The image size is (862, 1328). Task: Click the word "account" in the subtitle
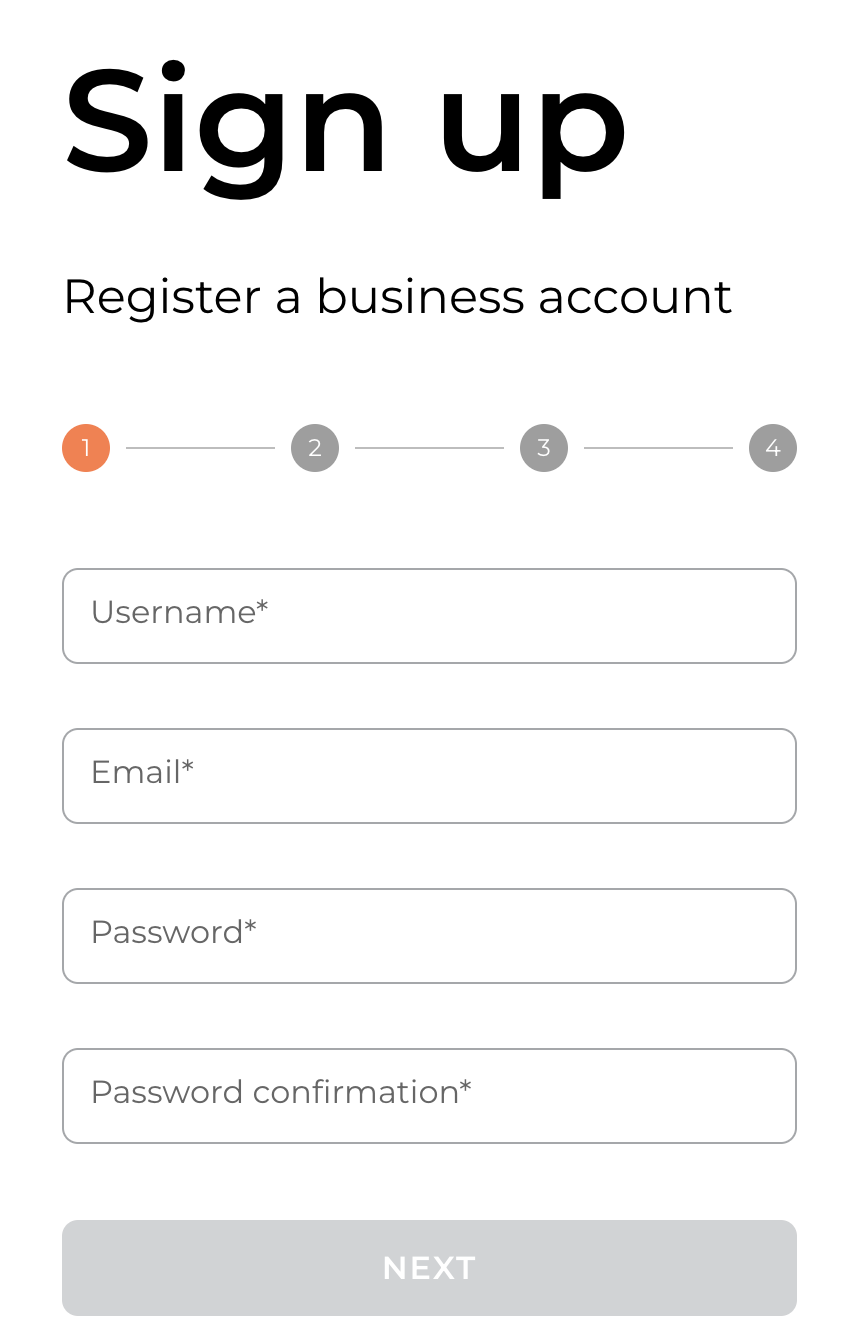635,298
